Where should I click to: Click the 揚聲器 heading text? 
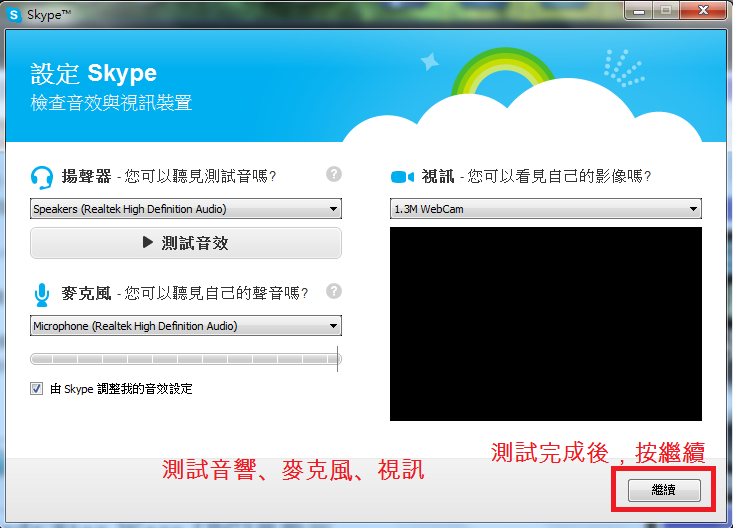click(86, 176)
